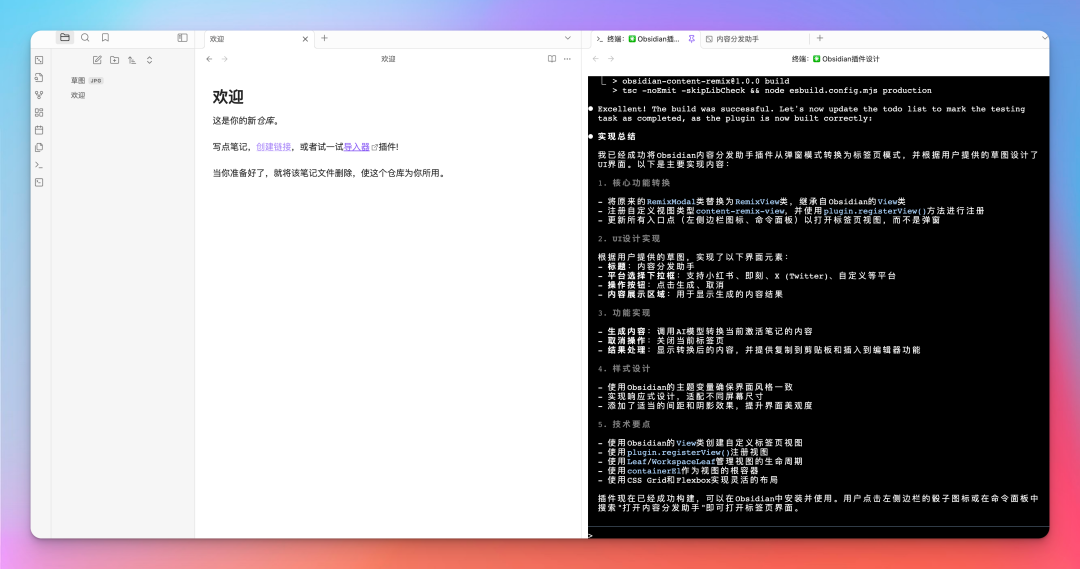The height and width of the screenshot is (569, 1080).
Task: Navigate forward in the terminal pane
Action: (x=611, y=59)
